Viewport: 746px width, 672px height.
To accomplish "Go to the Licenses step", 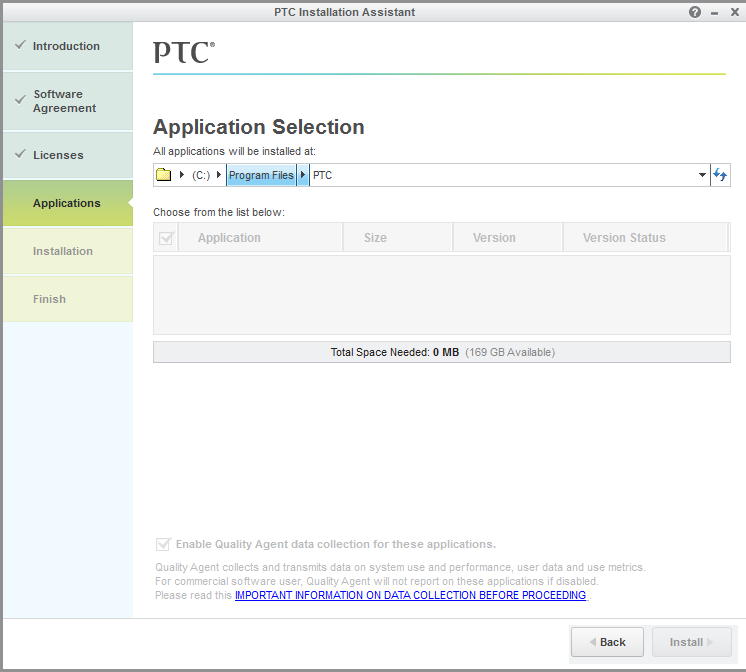I will tap(68, 155).
